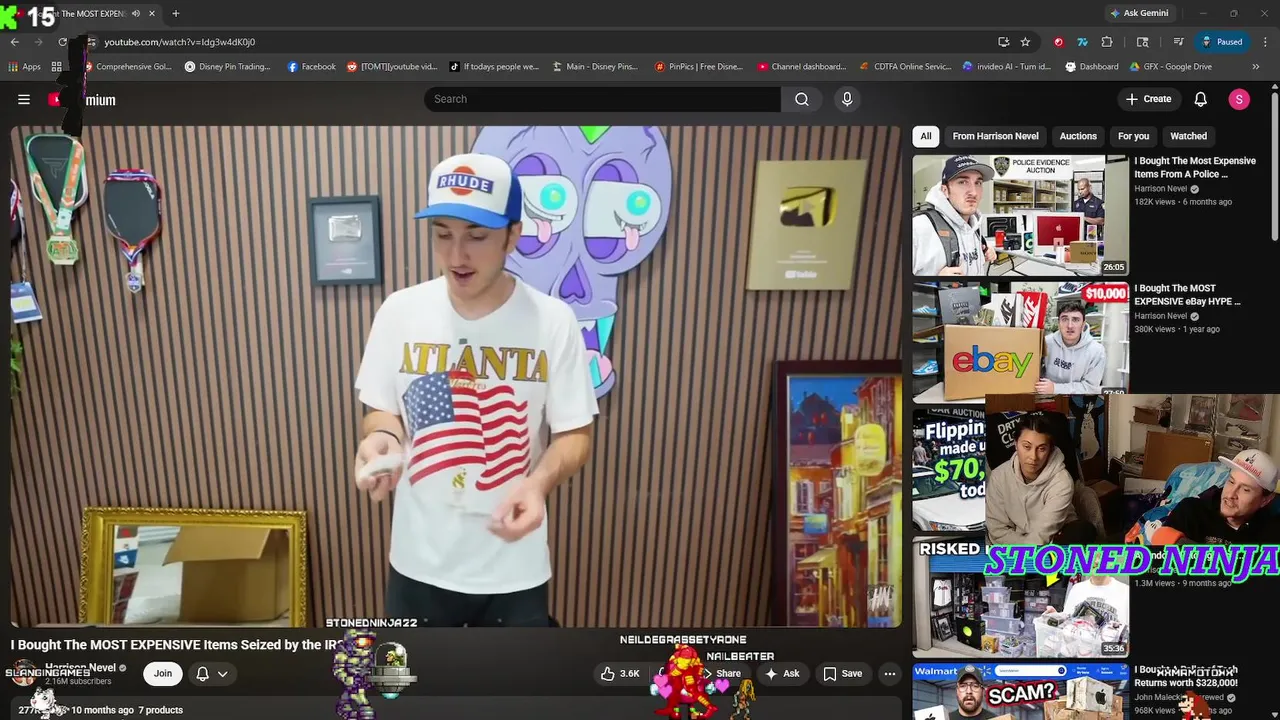Select the Watched filter chip

[1188, 136]
